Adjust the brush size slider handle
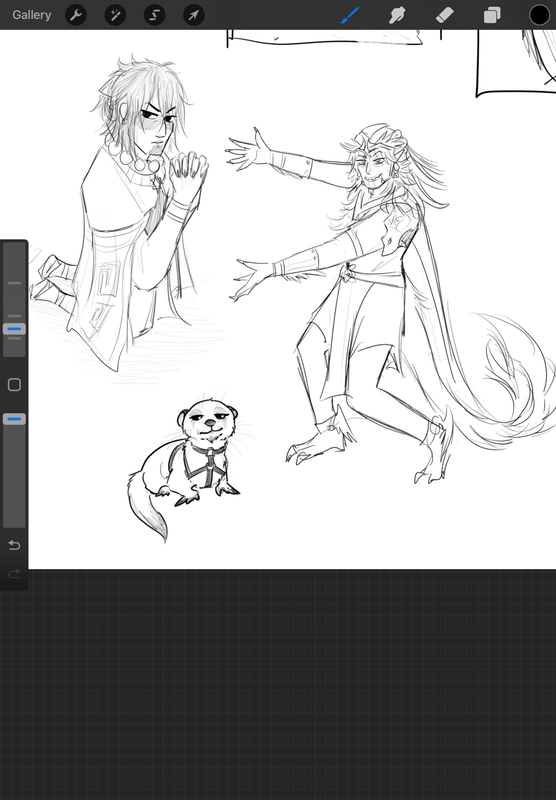 pos(14,329)
